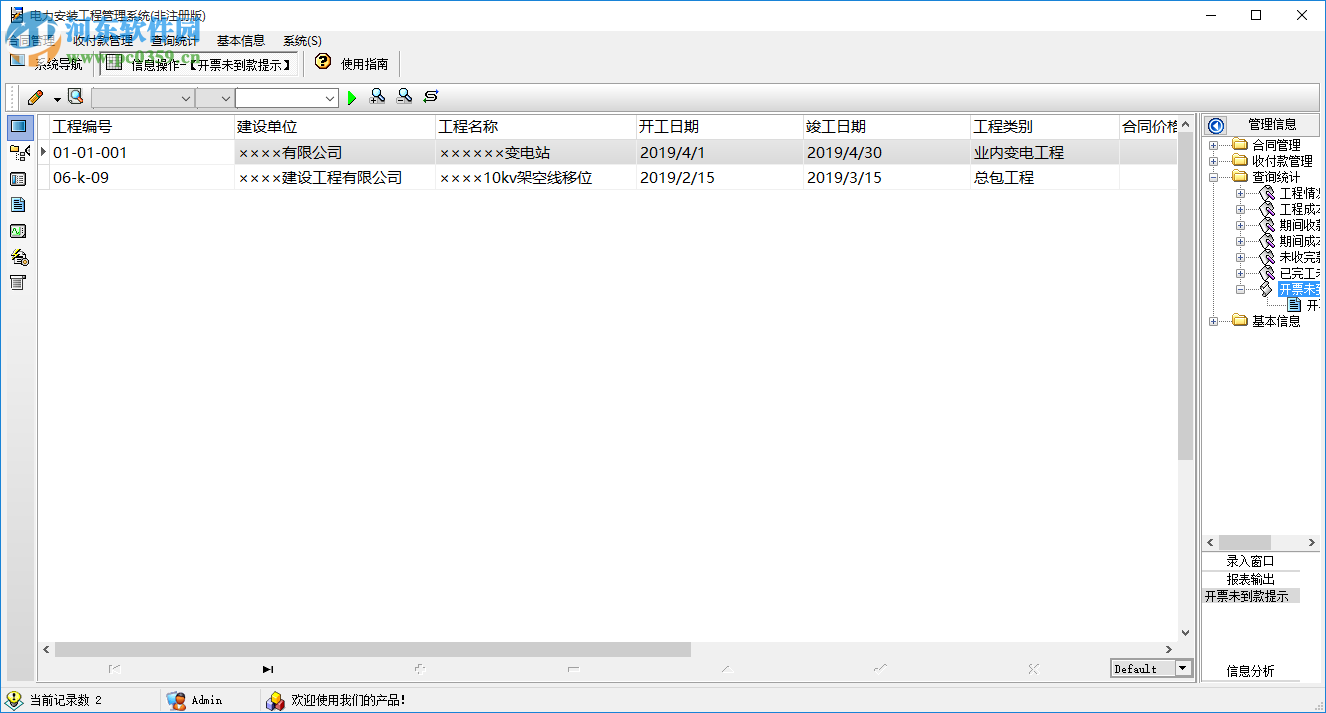Click the 总包工程 category cell

1045,177
